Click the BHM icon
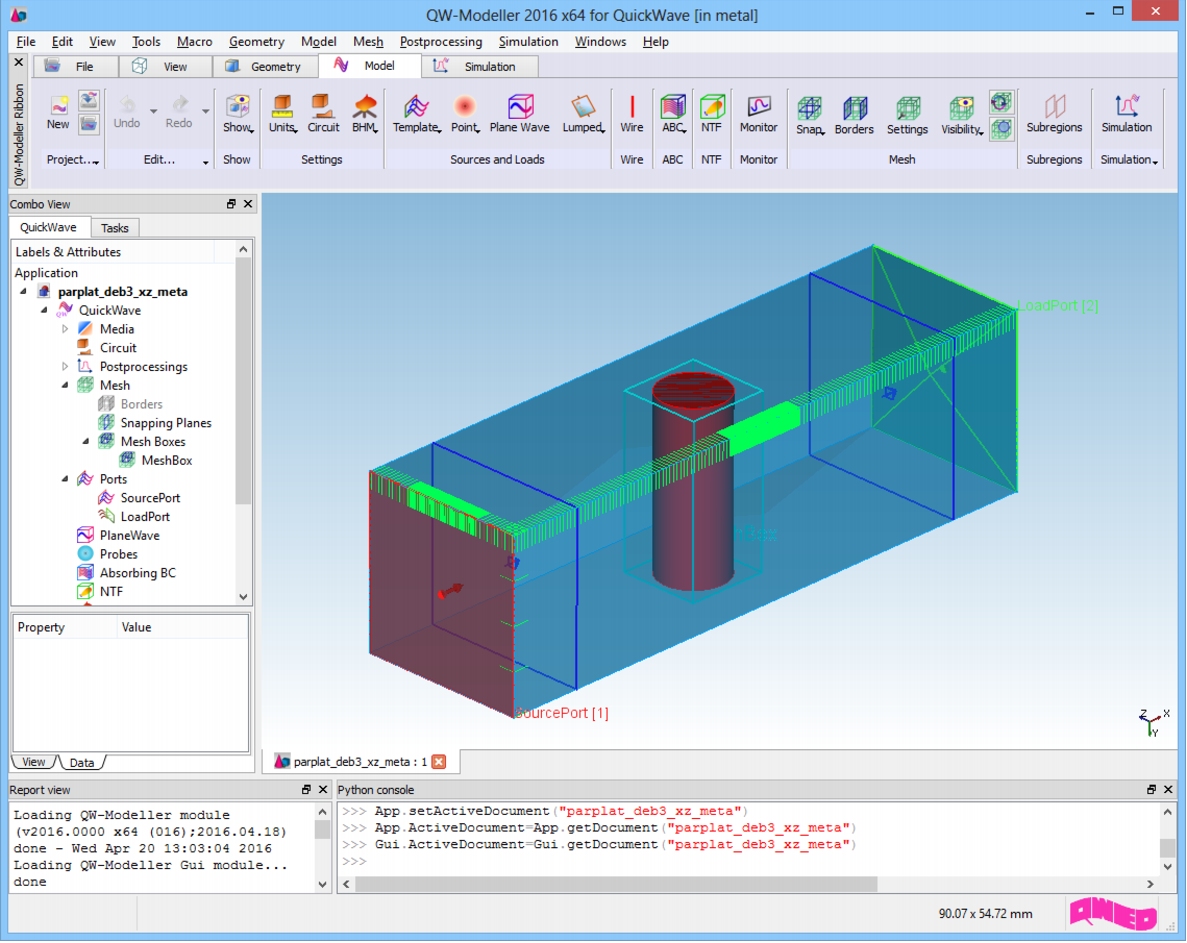This screenshot has width=1187, height=943. pos(365,107)
